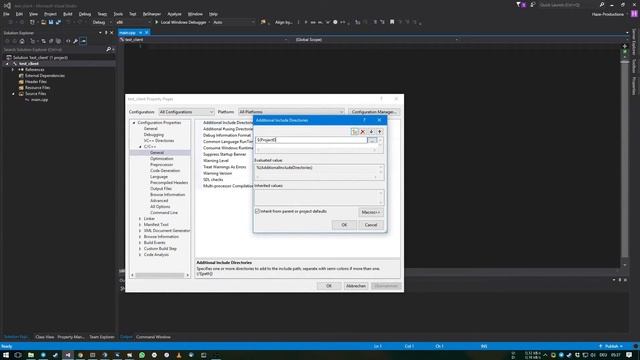The image size is (640, 360).
Task: Click the move line down arrow icon
Action: pyautogui.click(x=371, y=132)
